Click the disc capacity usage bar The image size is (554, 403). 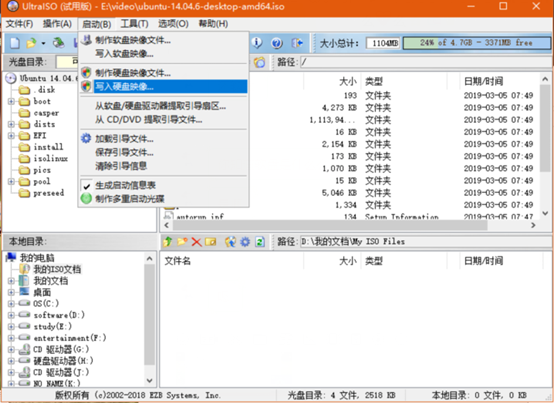click(476, 43)
